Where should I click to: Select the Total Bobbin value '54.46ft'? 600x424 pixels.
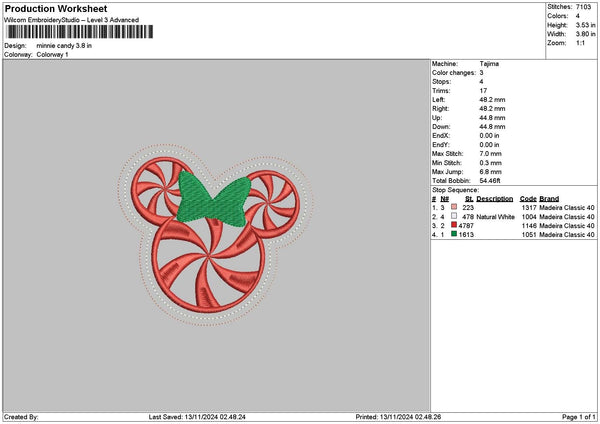(x=490, y=181)
